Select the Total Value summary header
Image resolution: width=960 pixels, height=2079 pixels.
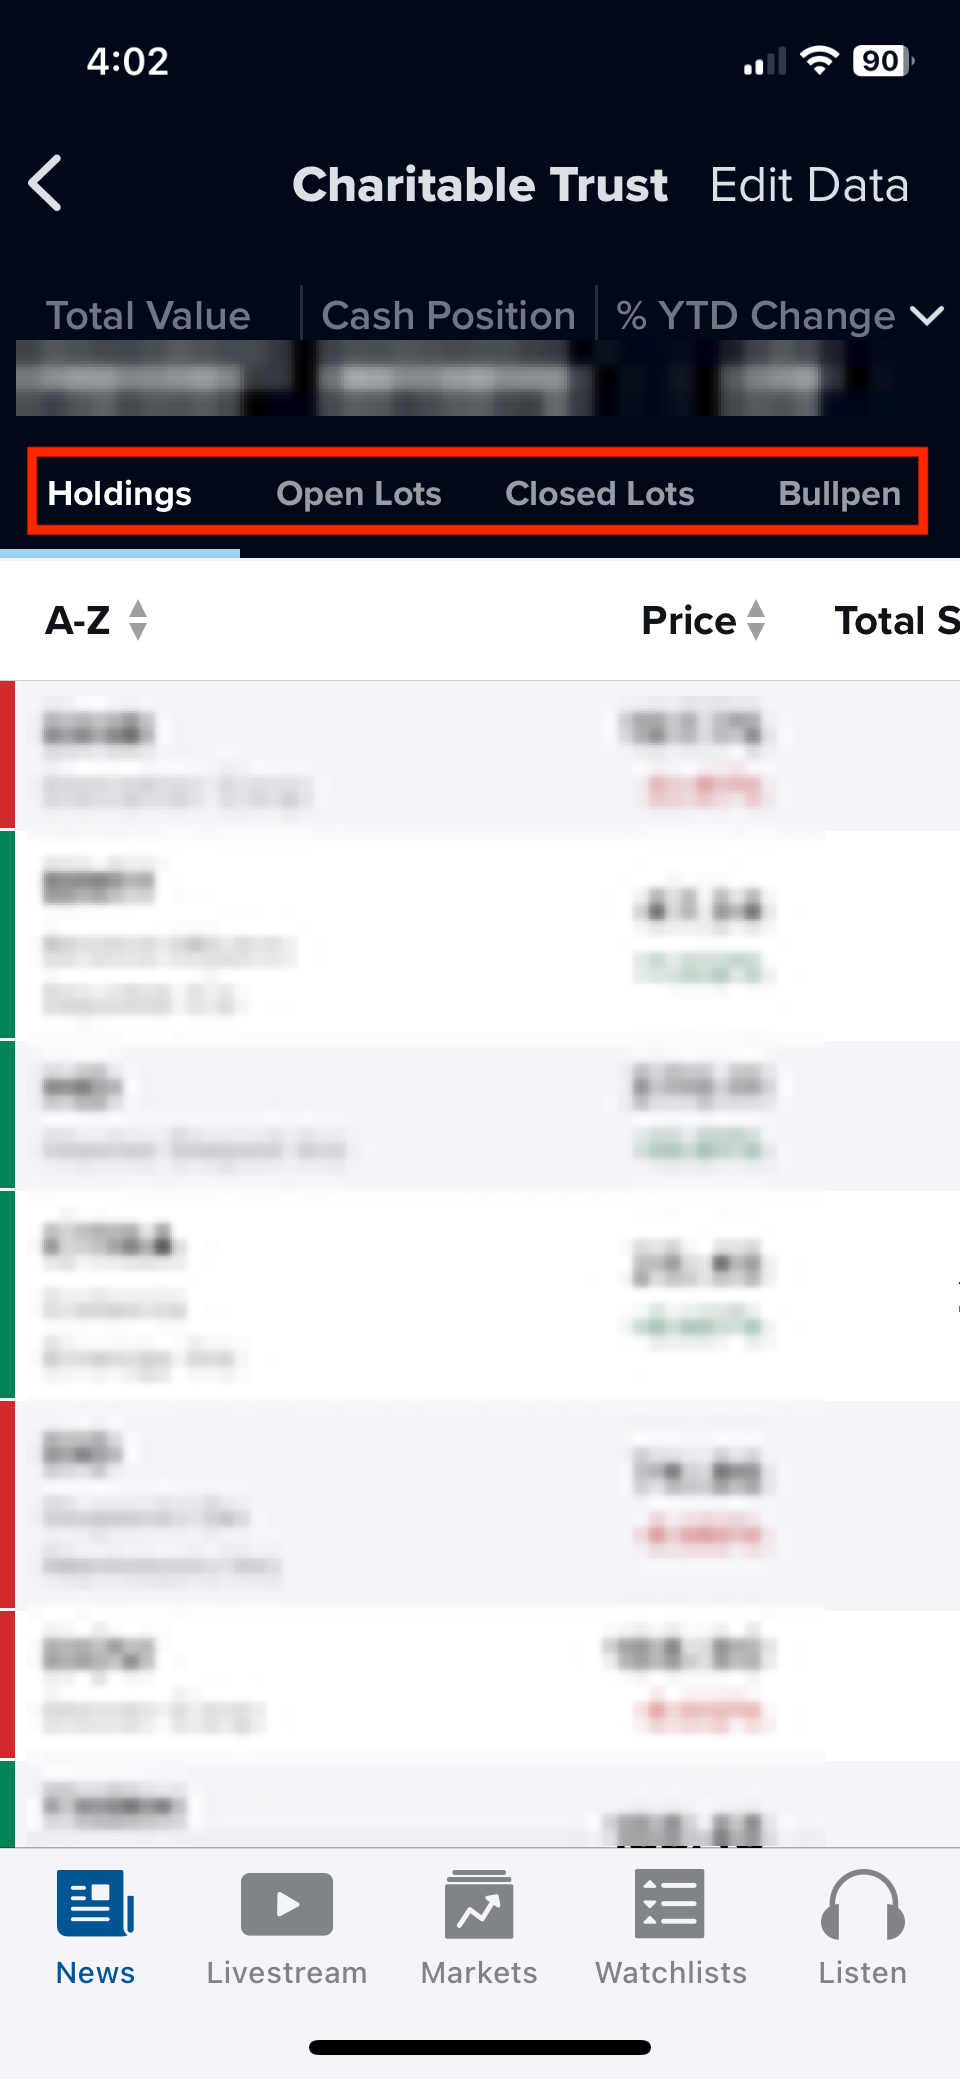[x=148, y=316]
